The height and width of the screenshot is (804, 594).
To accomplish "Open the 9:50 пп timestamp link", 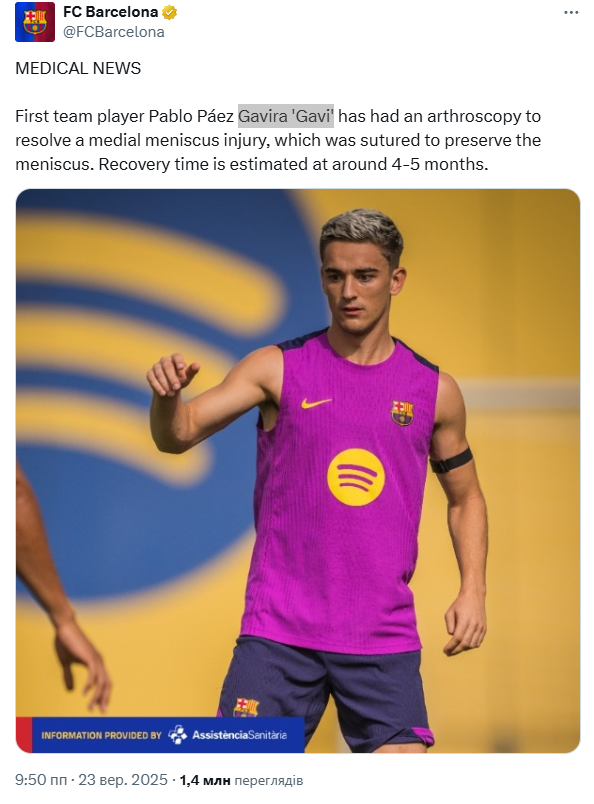I will pos(41,780).
